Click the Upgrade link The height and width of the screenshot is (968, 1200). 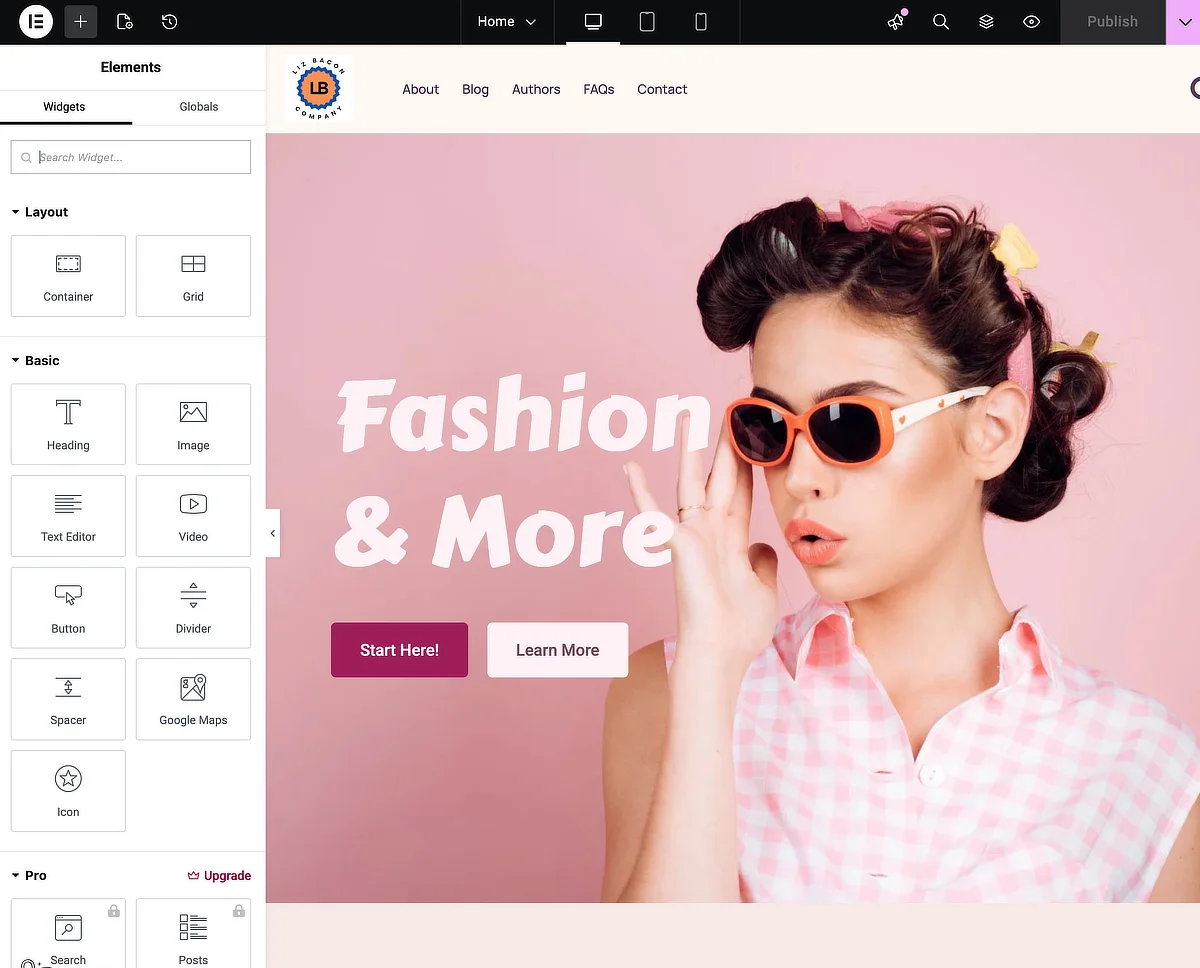click(x=219, y=876)
